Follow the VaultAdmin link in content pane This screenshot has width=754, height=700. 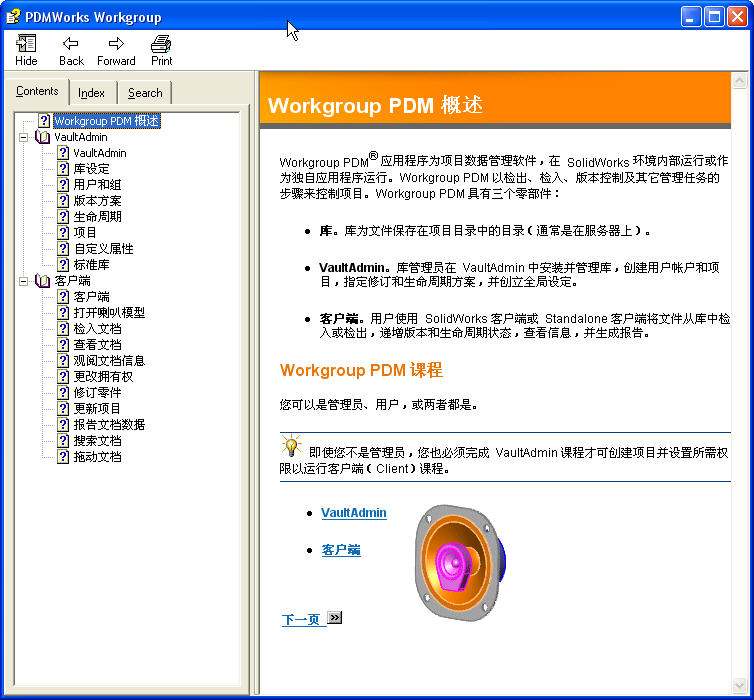[353, 513]
